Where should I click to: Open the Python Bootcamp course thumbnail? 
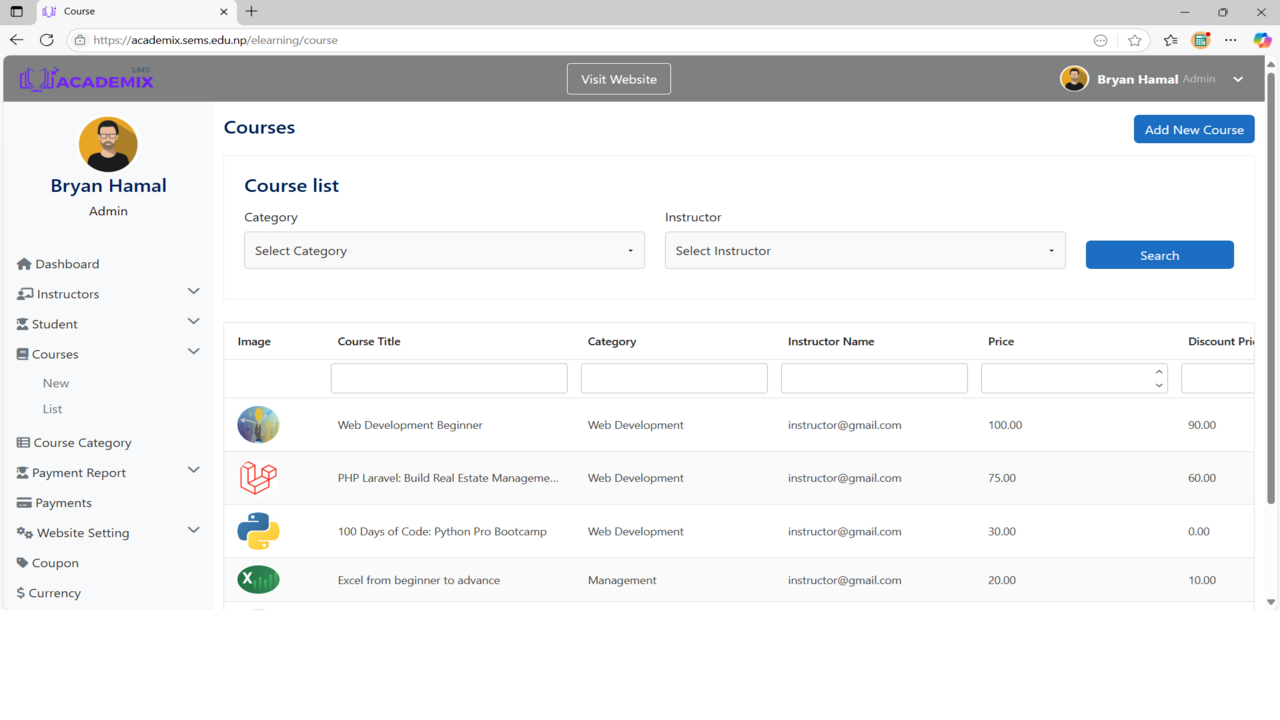coord(258,531)
